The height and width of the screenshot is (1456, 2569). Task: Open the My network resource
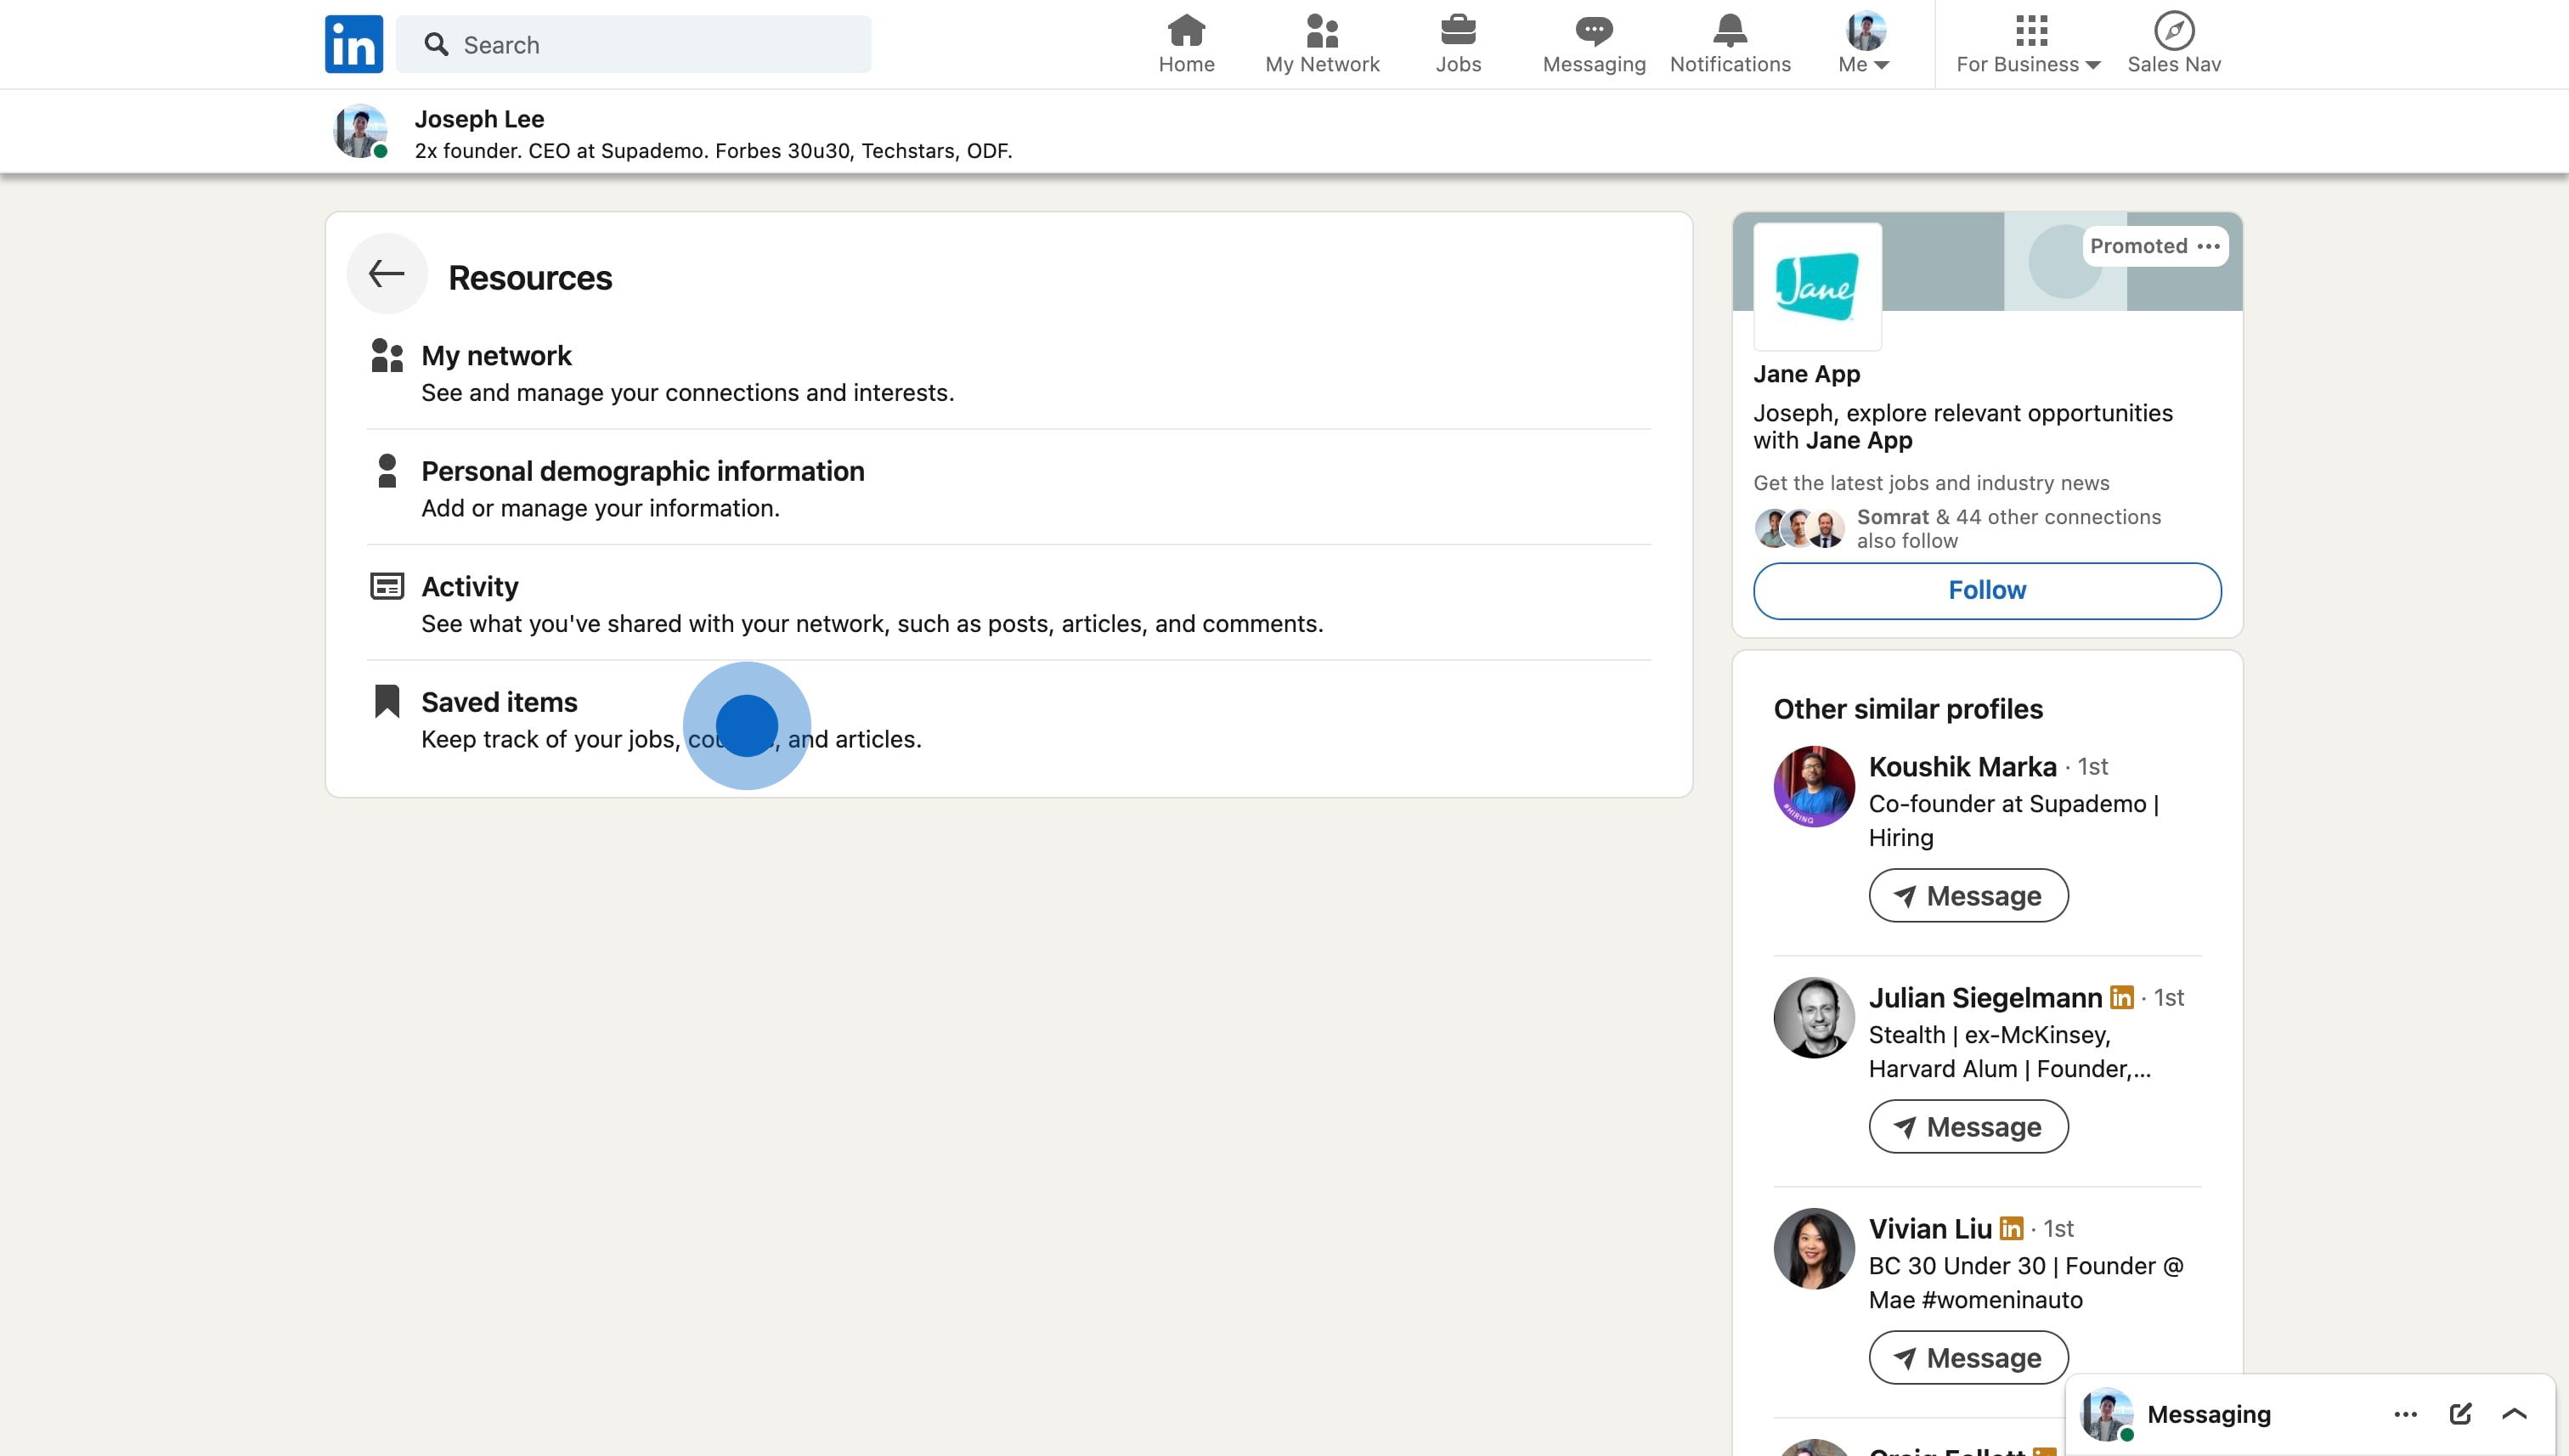[1009, 373]
